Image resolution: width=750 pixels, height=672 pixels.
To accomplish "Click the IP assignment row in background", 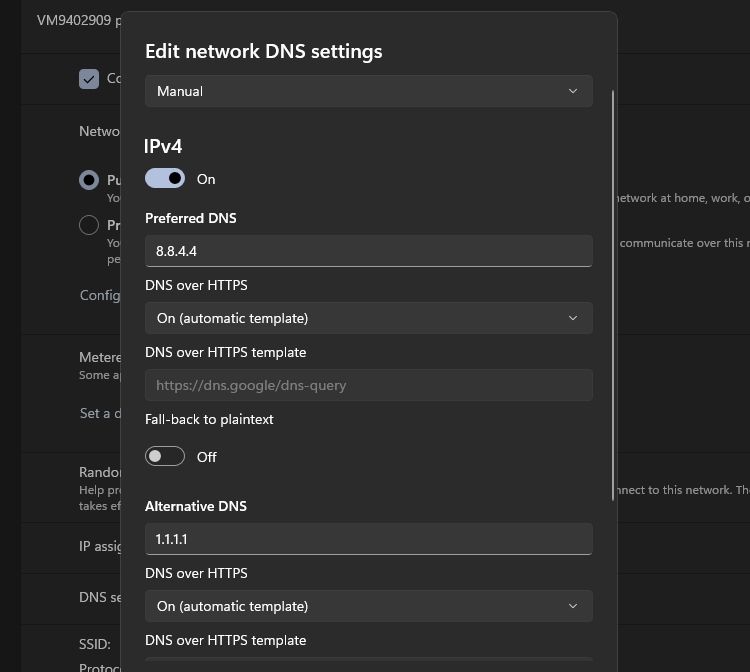I will [99, 547].
